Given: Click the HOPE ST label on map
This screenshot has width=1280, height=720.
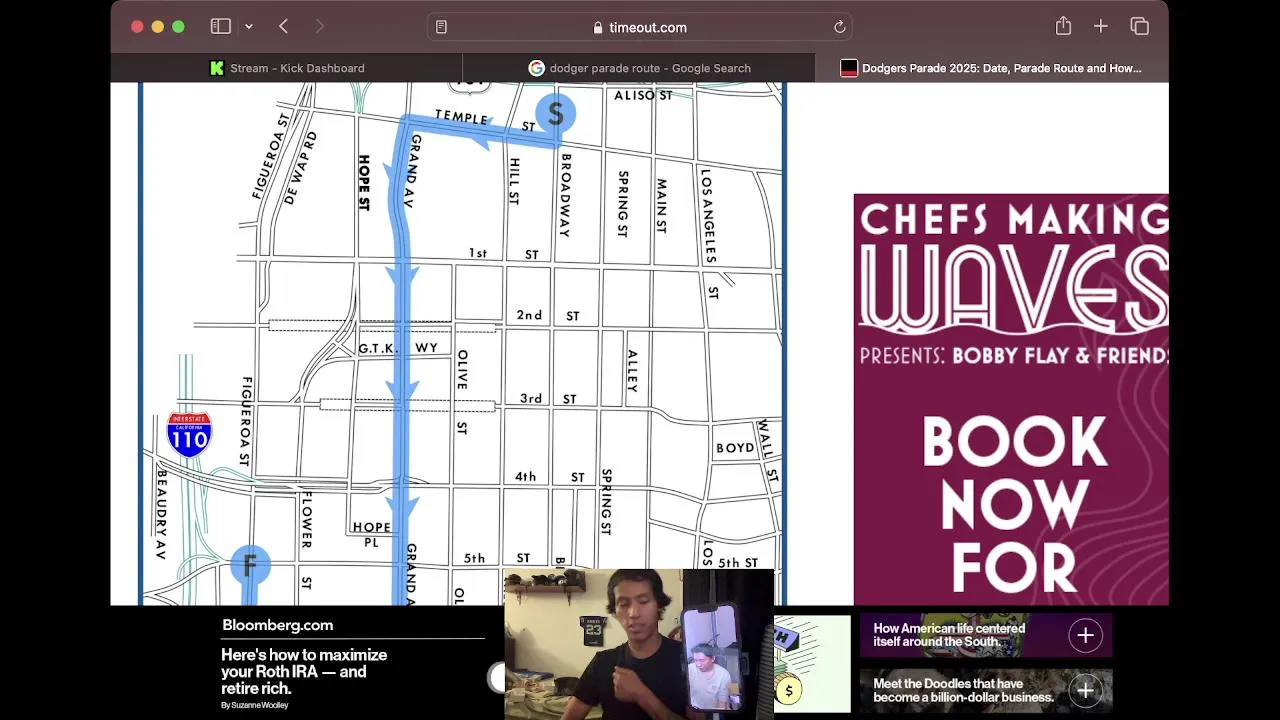Looking at the screenshot, I should point(364,182).
